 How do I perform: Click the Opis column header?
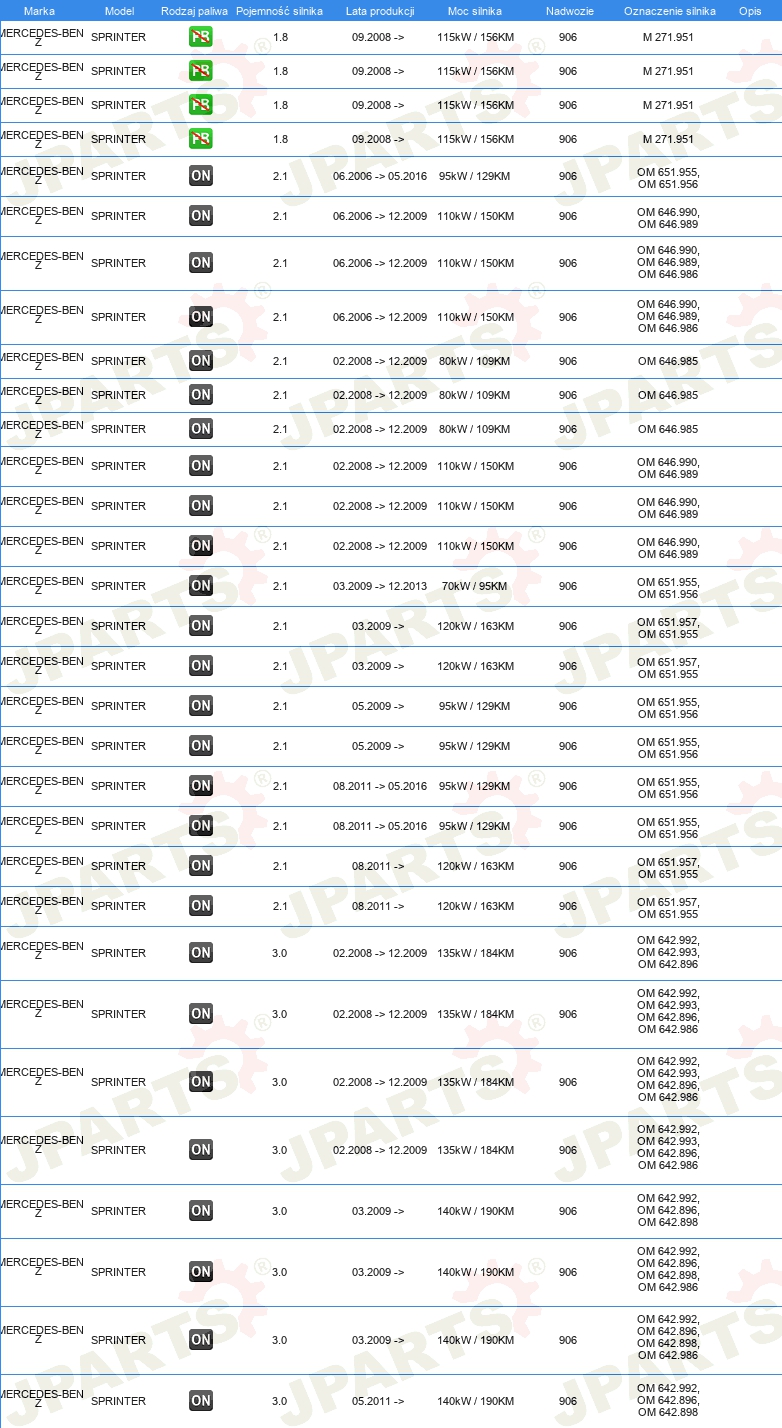[x=749, y=11]
